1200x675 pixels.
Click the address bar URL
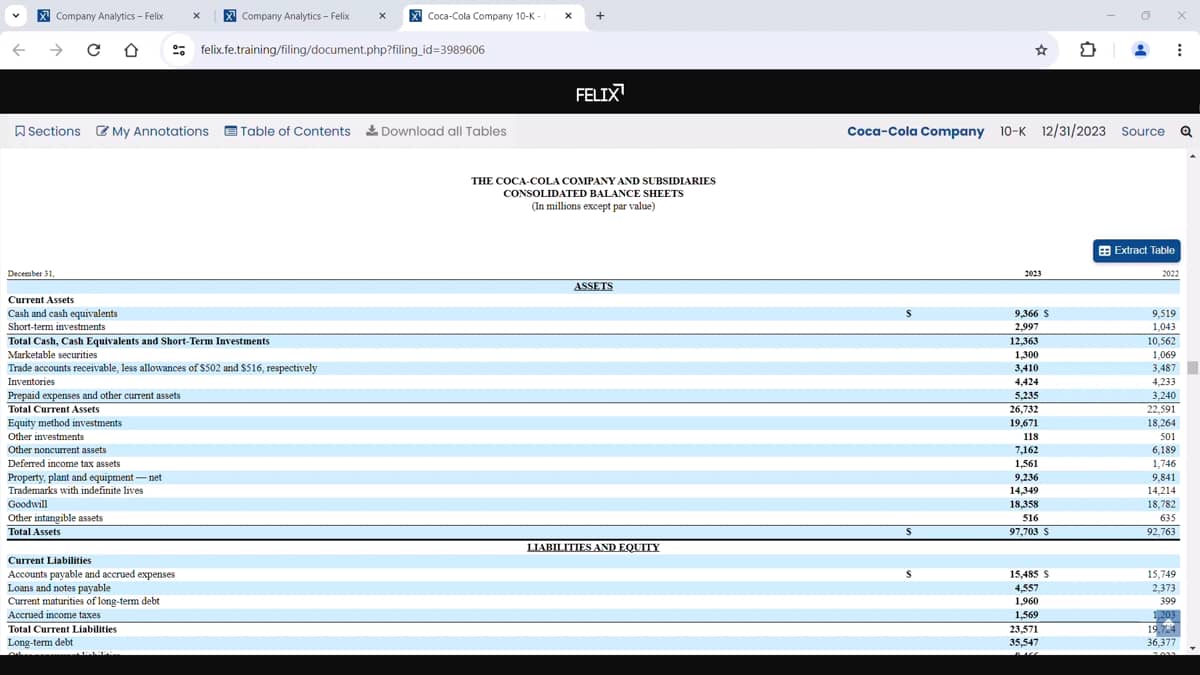pos(343,49)
